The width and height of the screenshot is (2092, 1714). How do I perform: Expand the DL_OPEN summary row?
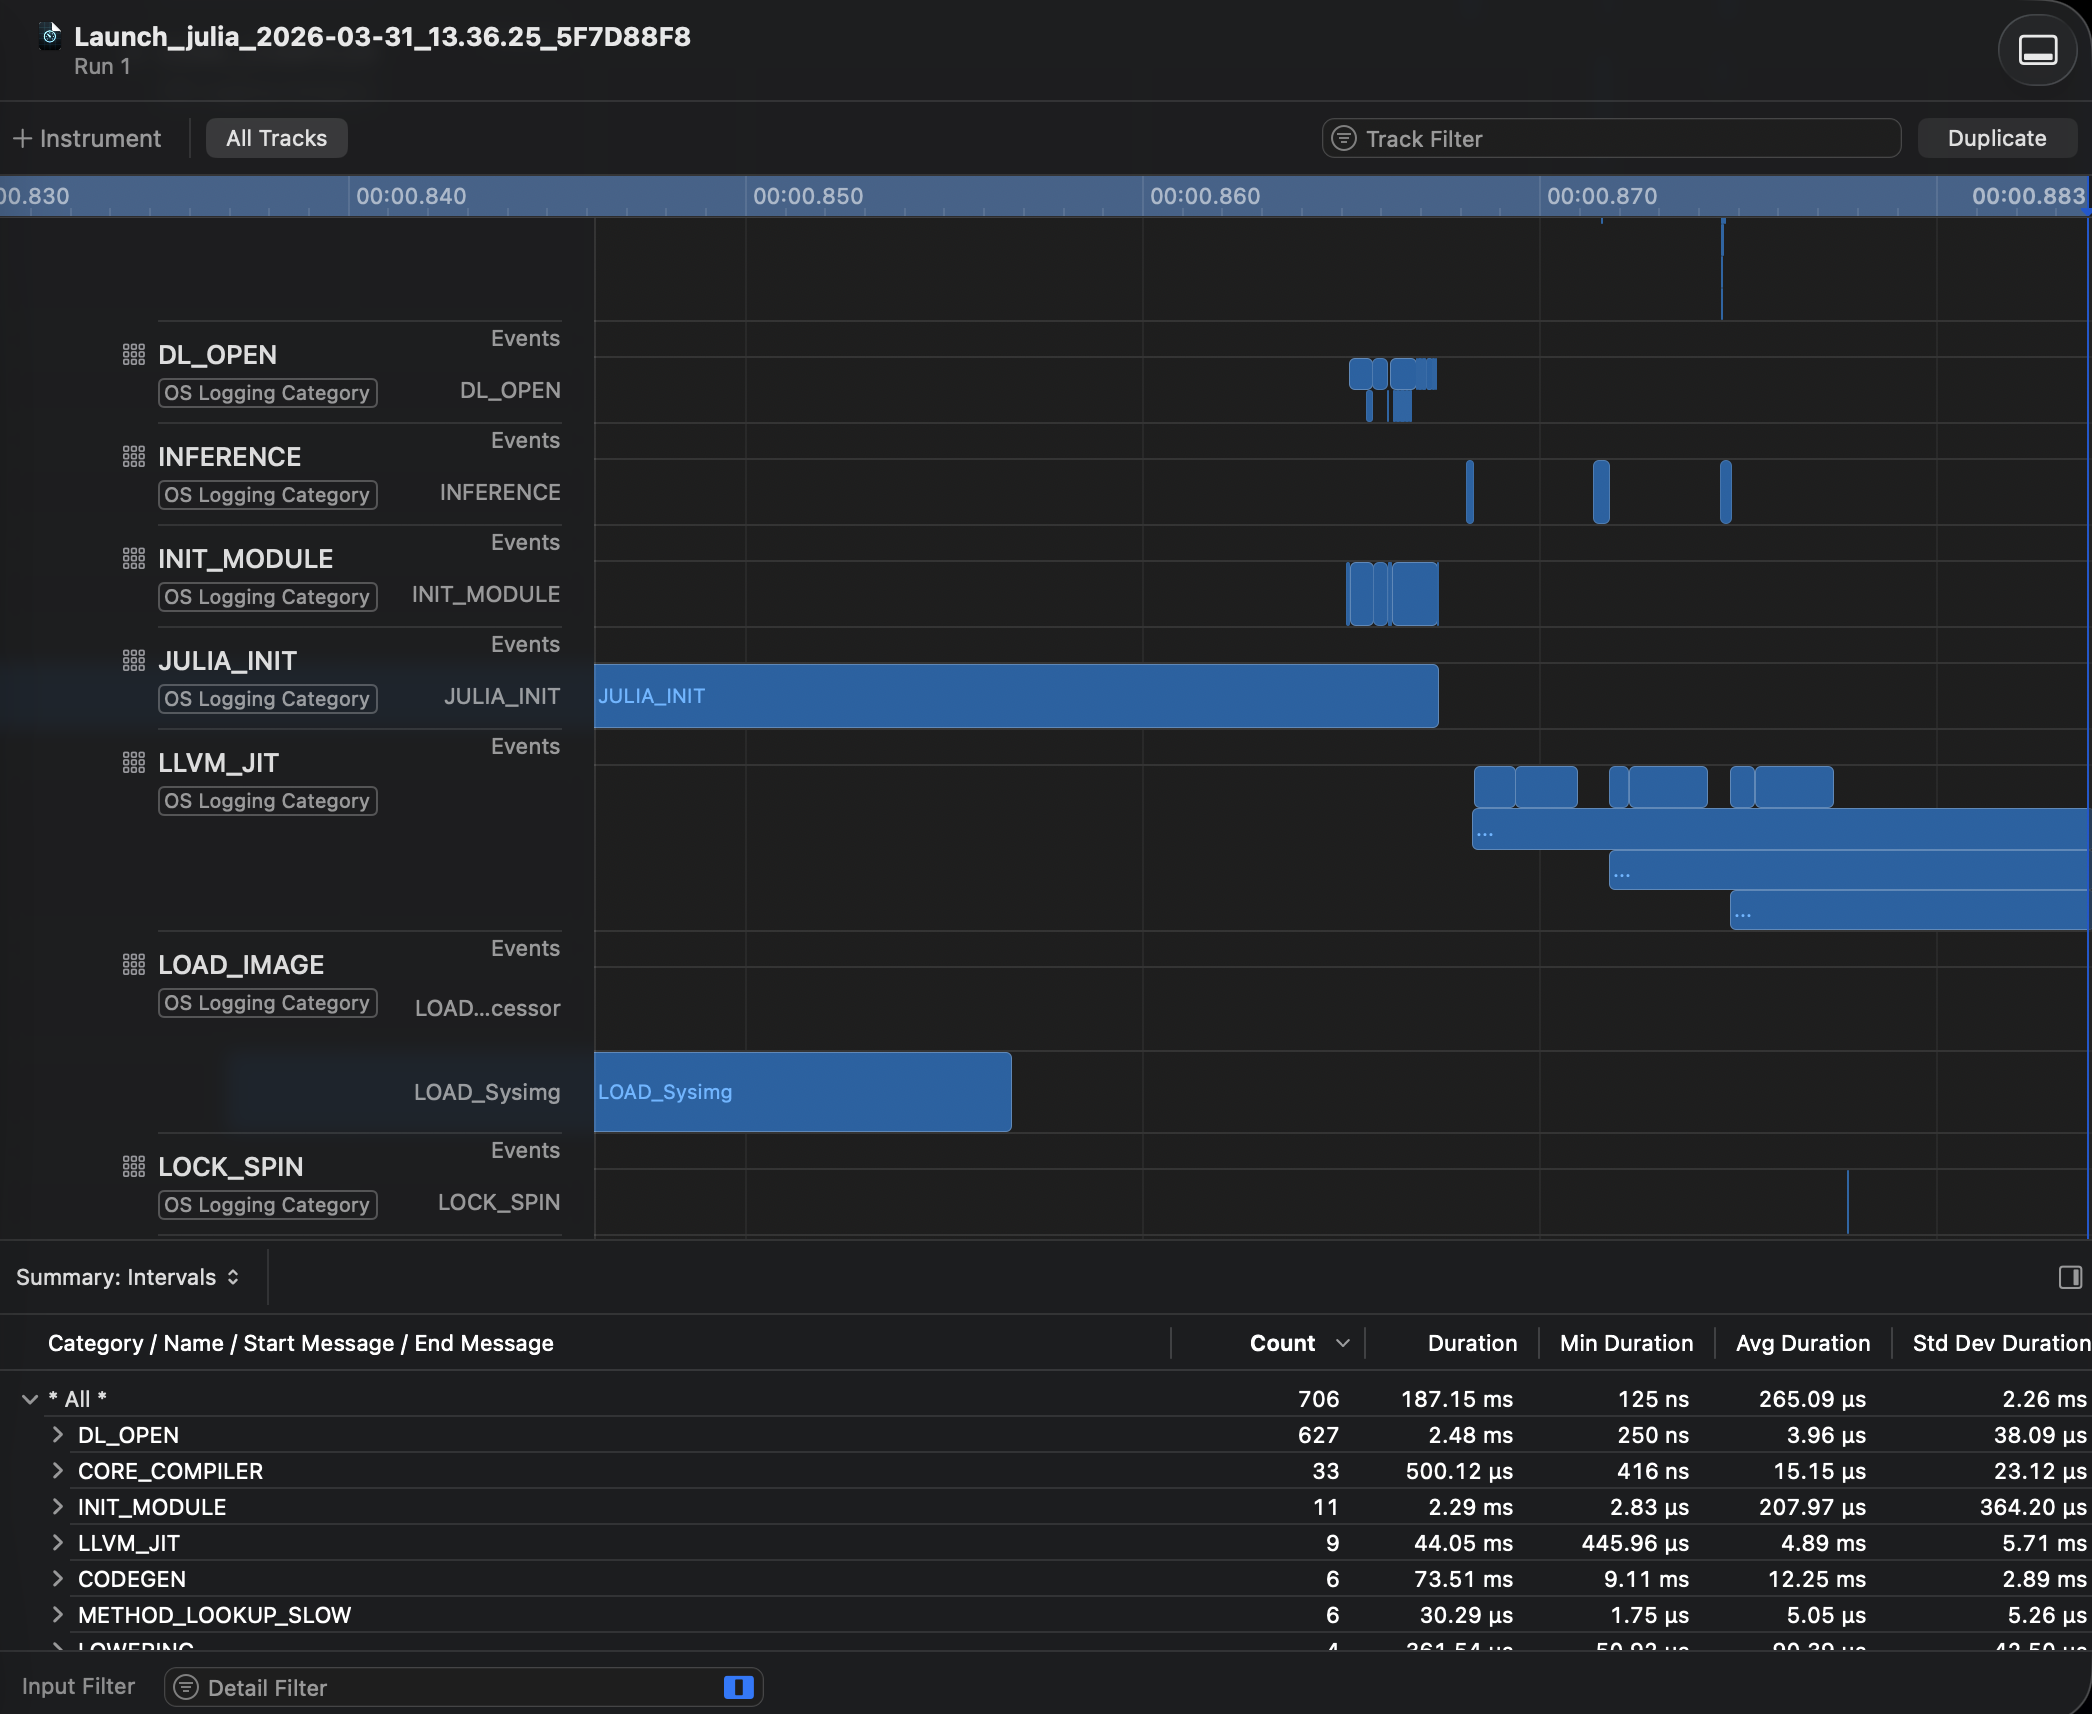(58, 1435)
